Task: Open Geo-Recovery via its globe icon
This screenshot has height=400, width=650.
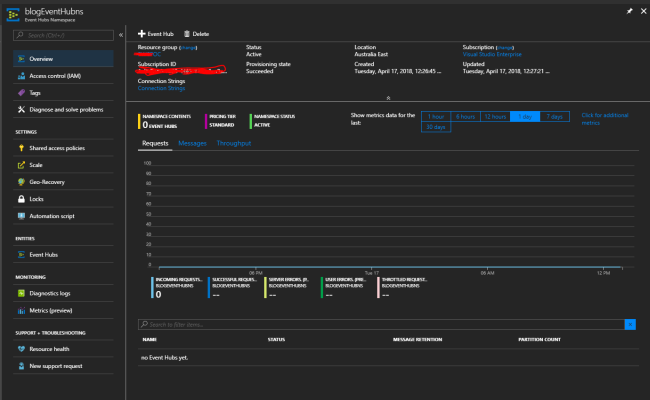Action: click(21, 182)
